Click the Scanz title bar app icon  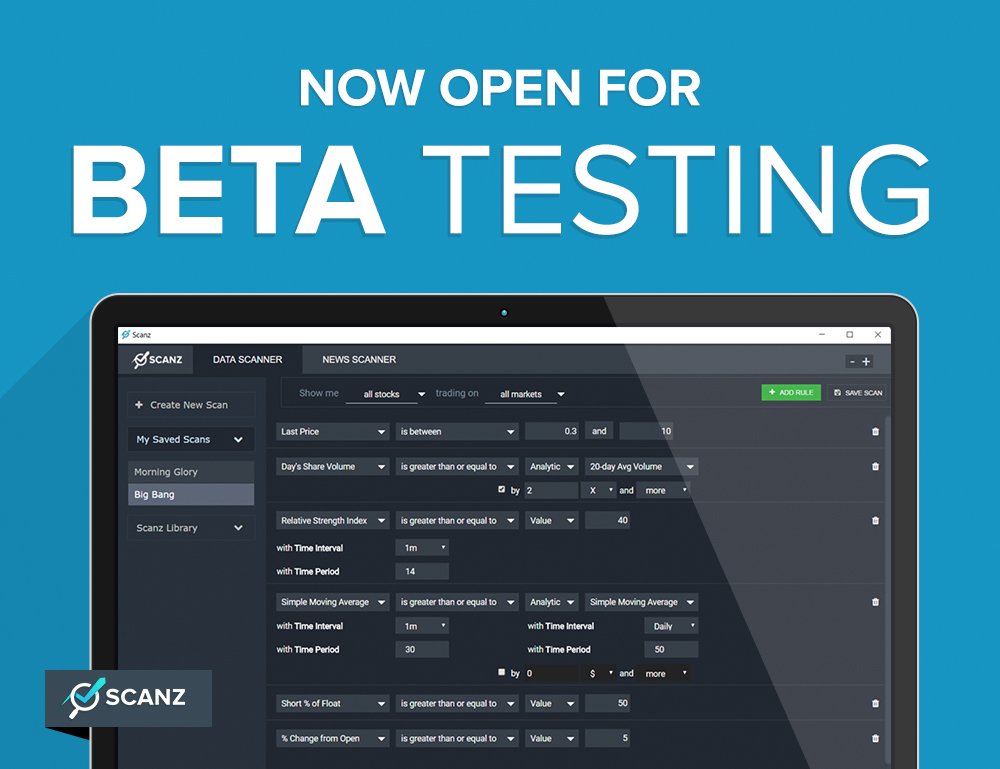[x=126, y=334]
